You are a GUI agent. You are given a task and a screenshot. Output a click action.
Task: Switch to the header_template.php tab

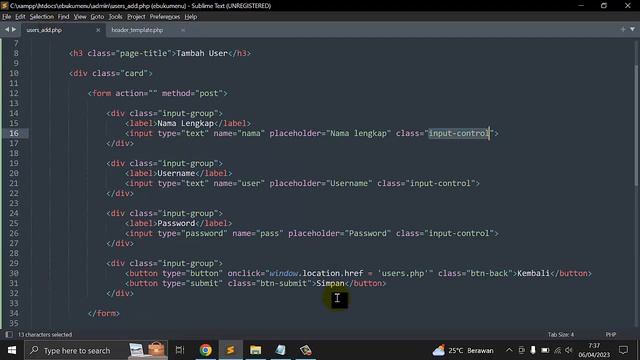[x=137, y=30]
